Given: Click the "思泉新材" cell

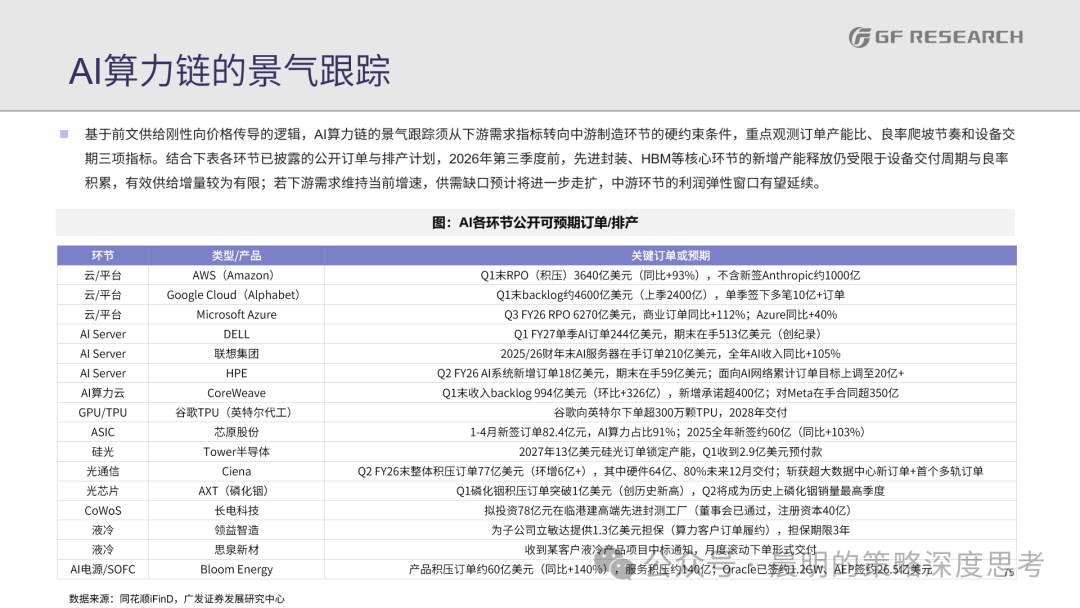Looking at the screenshot, I should pyautogui.click(x=236, y=550).
